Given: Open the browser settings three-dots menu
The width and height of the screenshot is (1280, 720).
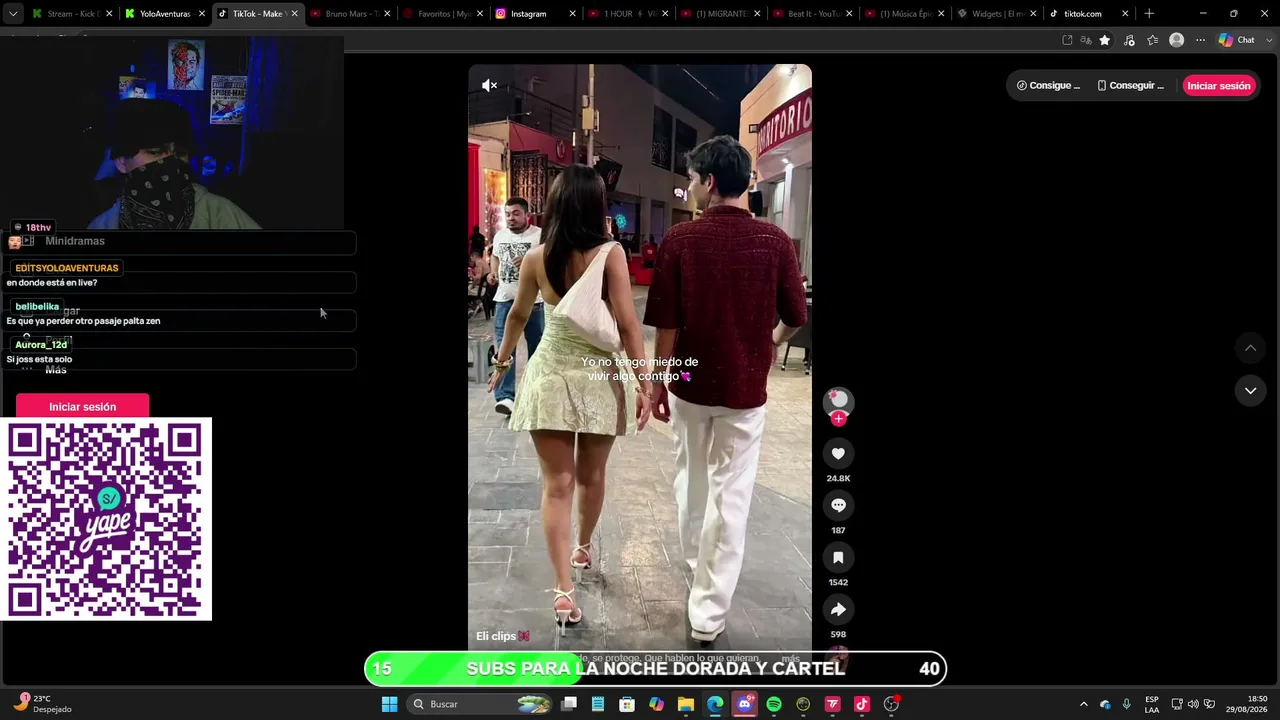Looking at the screenshot, I should click(1201, 40).
